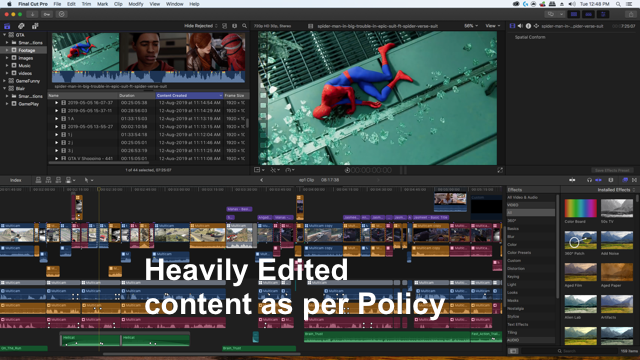
Task: Open the Modify menu
Action: click(136, 4)
